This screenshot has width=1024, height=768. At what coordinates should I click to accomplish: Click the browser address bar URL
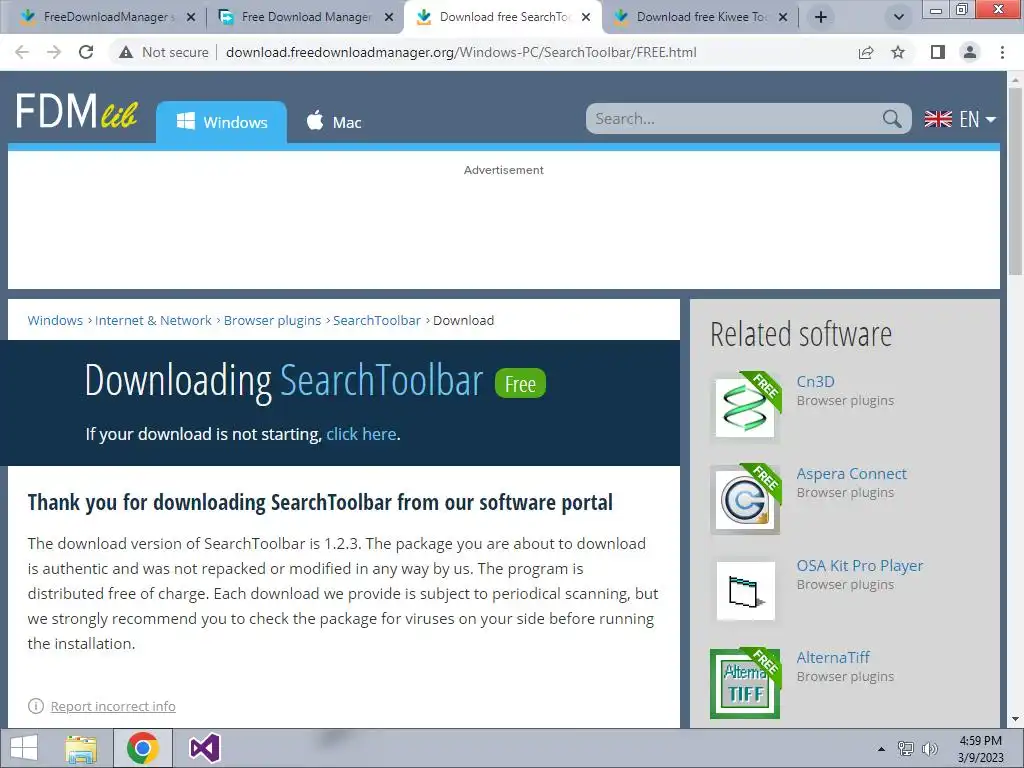461,52
